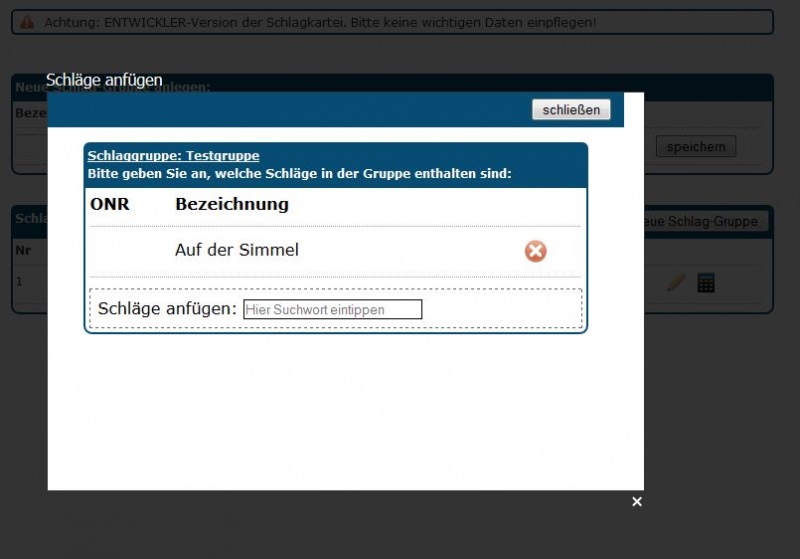
Task: Click the red warning triangle icon
Action: [27, 22]
